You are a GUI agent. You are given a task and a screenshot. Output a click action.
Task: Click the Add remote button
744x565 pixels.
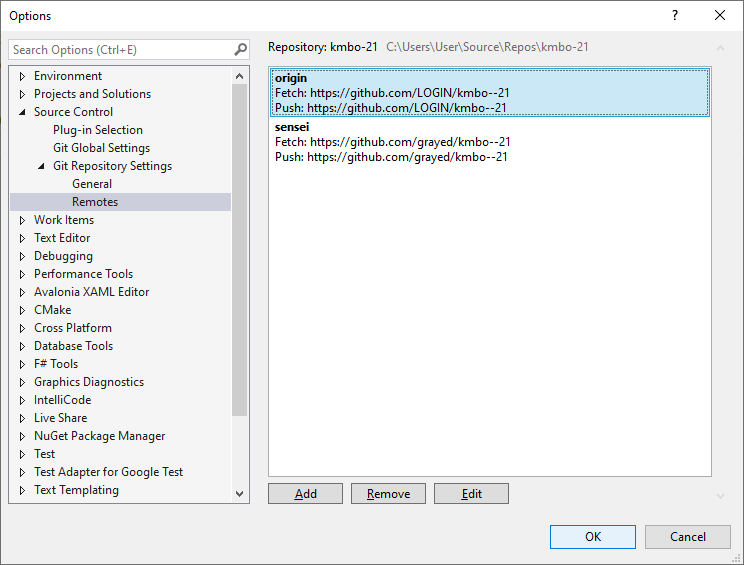pos(305,494)
